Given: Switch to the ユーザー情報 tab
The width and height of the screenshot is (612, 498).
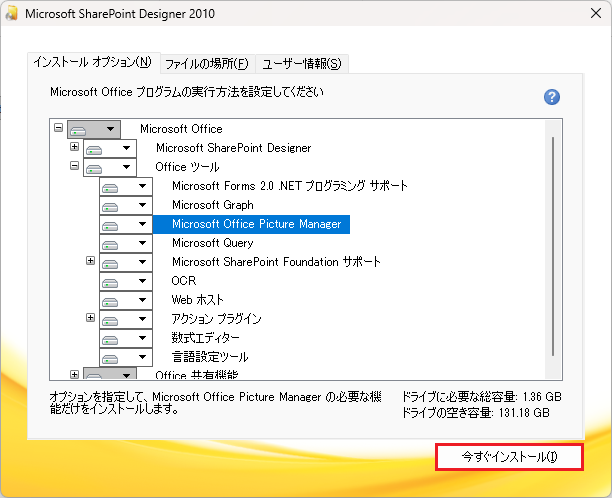Looking at the screenshot, I should [301, 64].
